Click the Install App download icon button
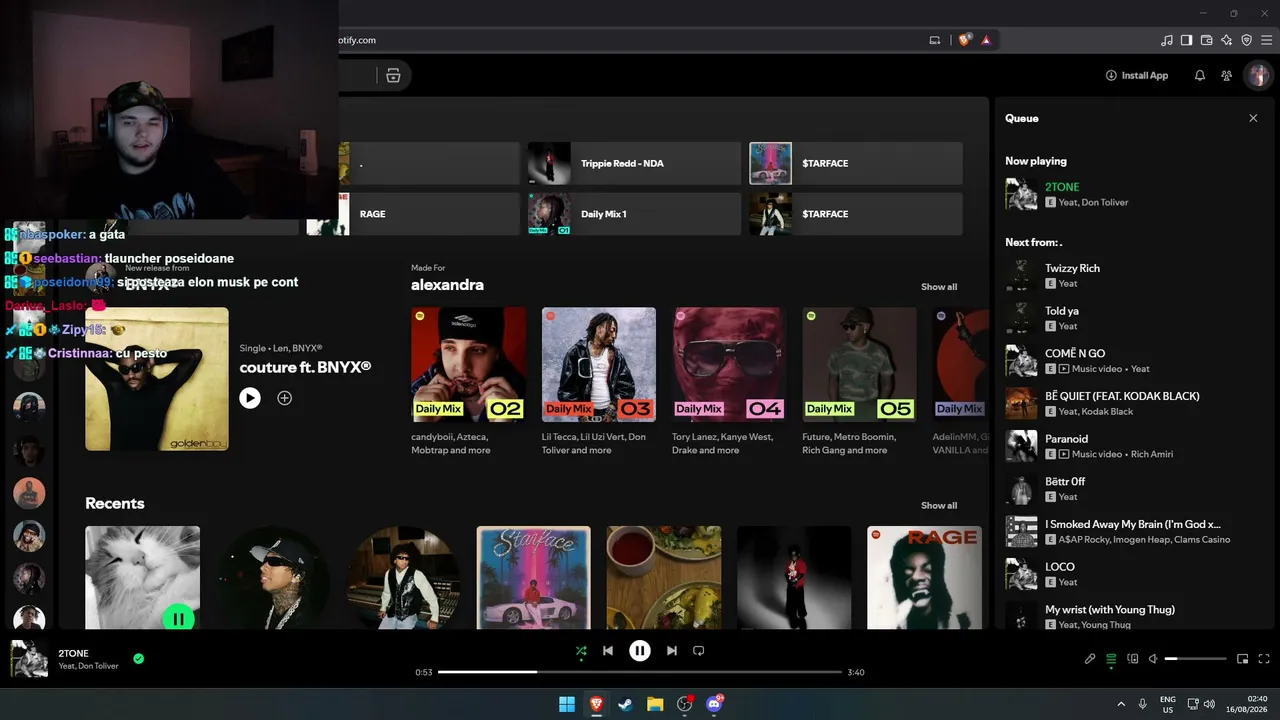Viewport: 1280px width, 720px height. [x=1137, y=75]
